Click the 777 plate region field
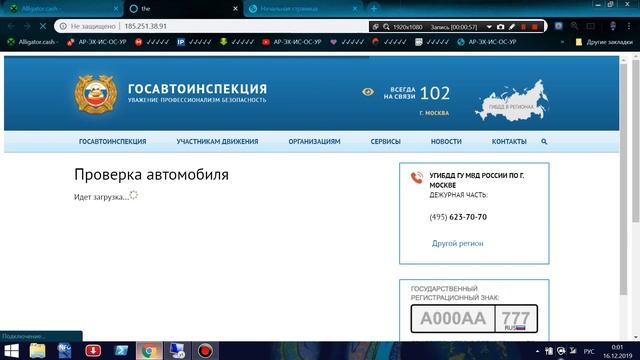 click(x=516, y=318)
